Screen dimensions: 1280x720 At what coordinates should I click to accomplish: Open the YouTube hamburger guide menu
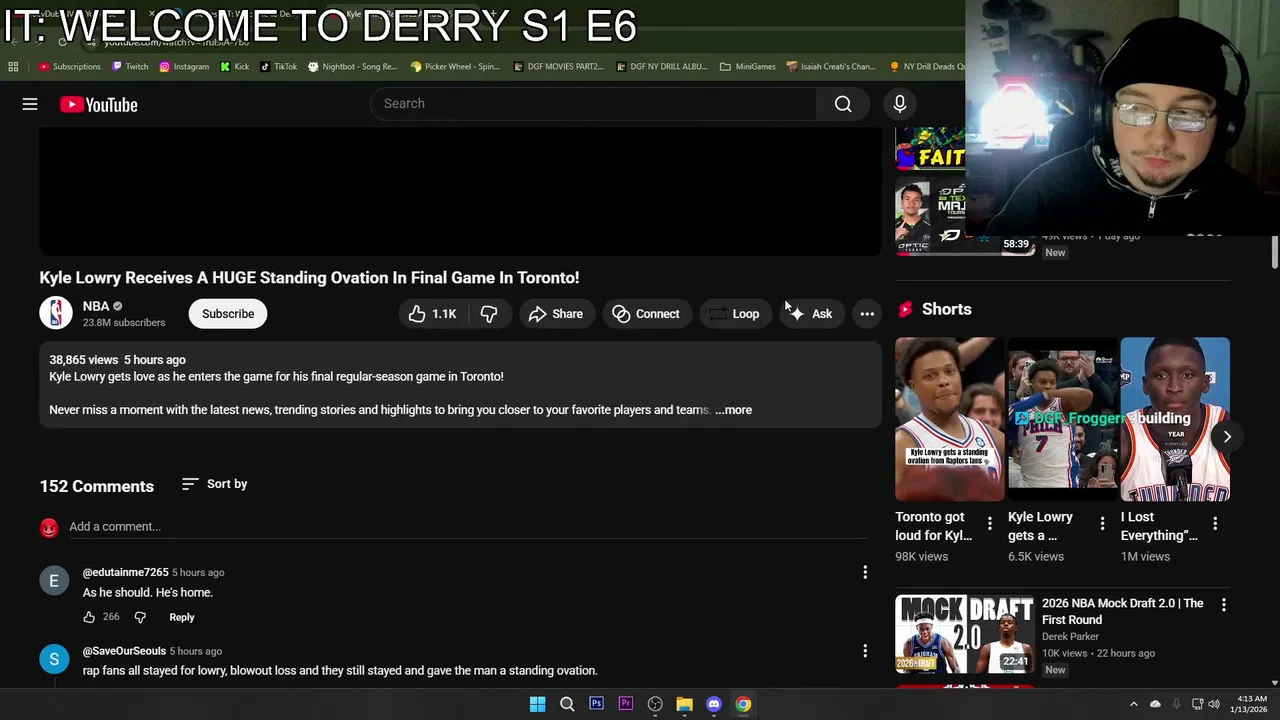tap(30, 104)
